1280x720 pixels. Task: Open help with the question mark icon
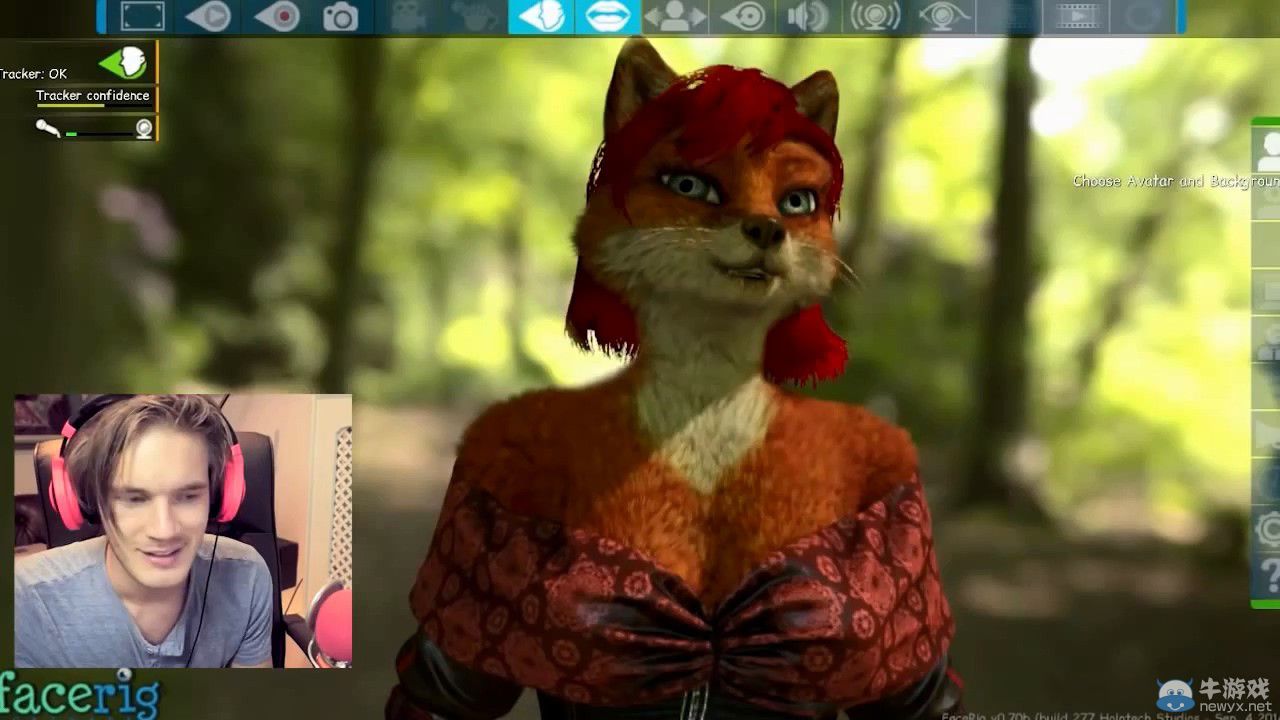pos(1270,577)
